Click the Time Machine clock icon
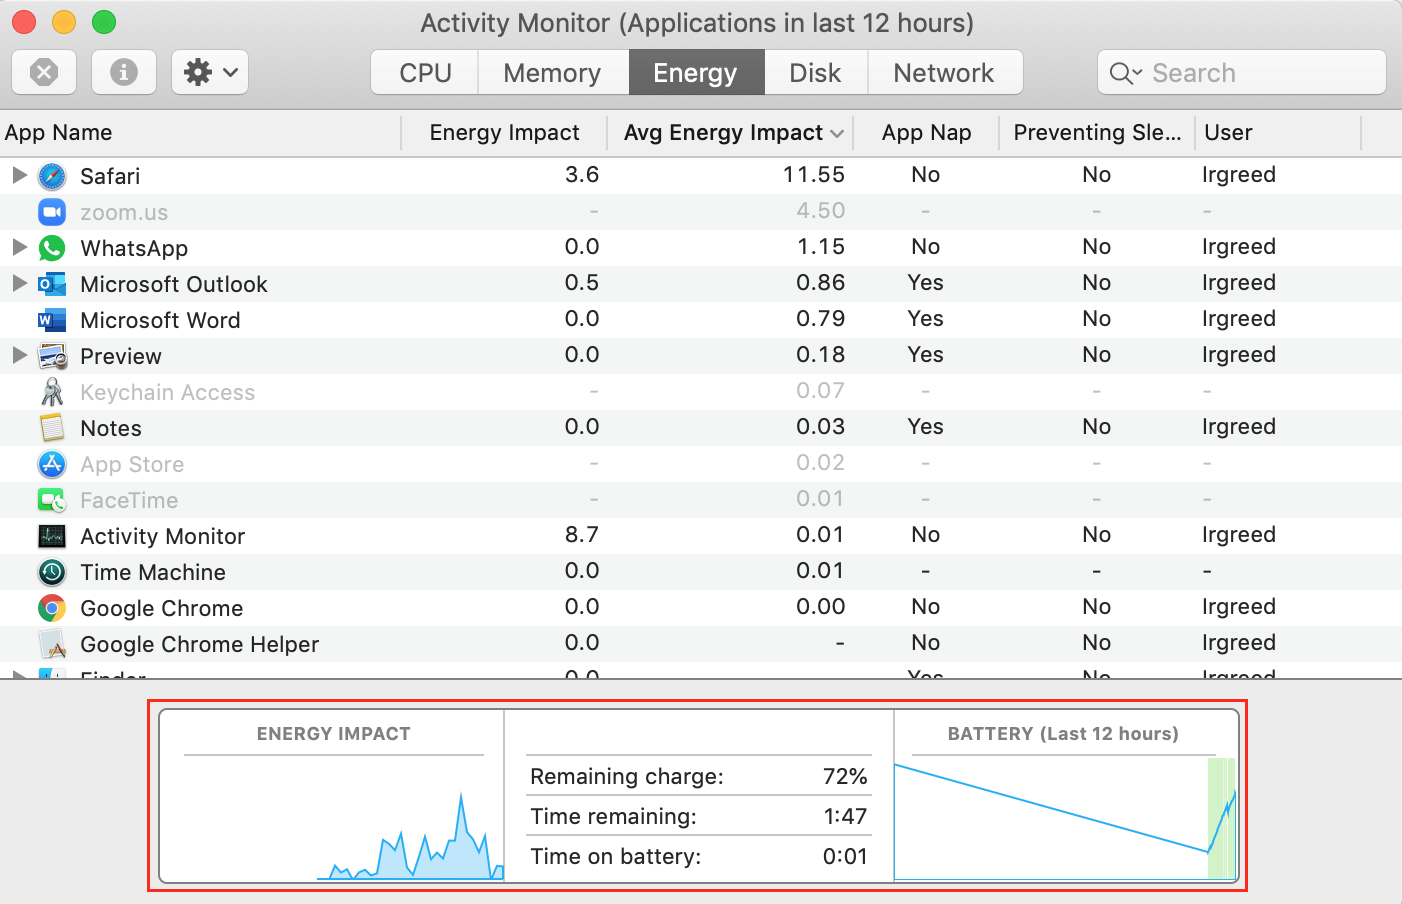 52,572
